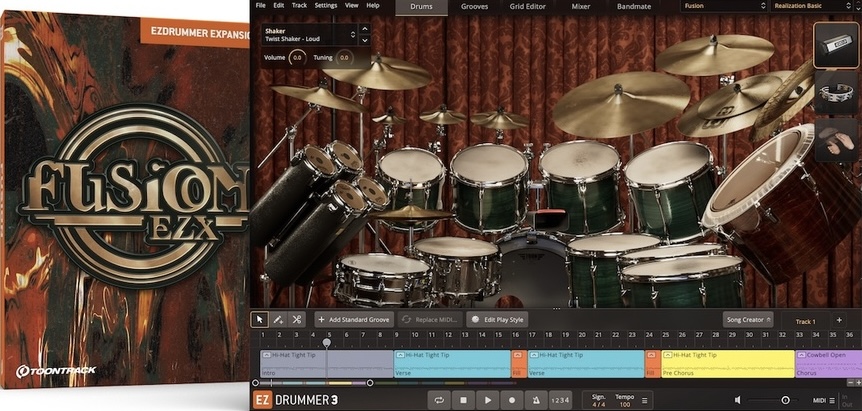The height and width of the screenshot is (411, 862).
Task: Select the Track 1 tab
Action: click(x=806, y=321)
